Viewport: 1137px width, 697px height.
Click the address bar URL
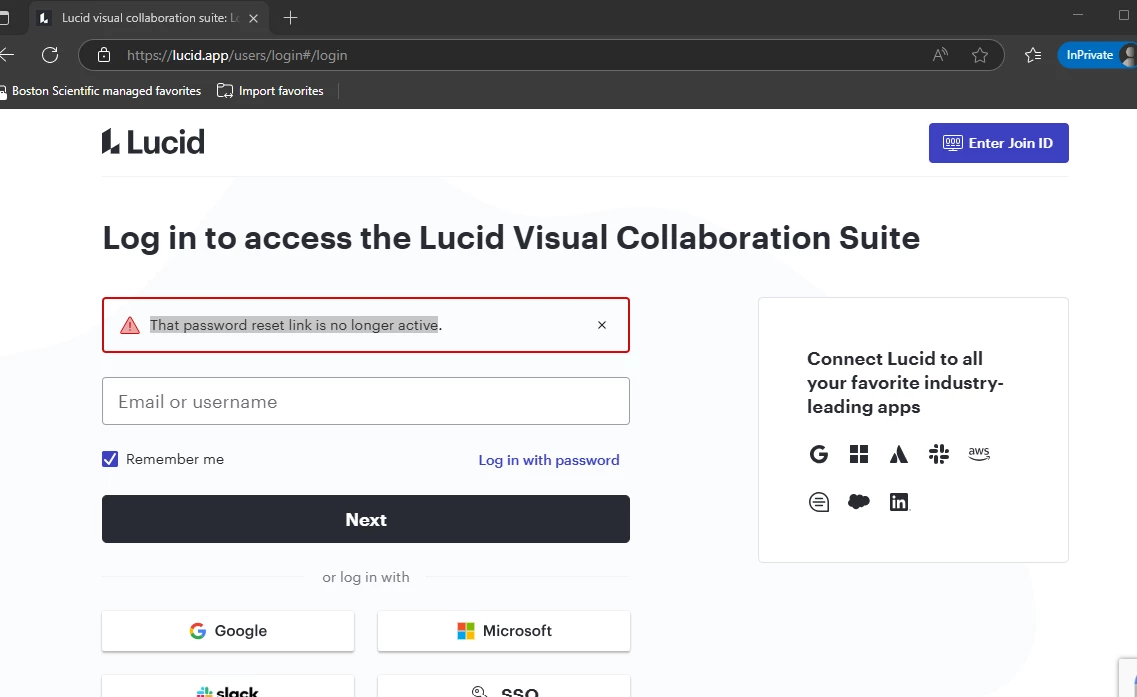tap(237, 55)
